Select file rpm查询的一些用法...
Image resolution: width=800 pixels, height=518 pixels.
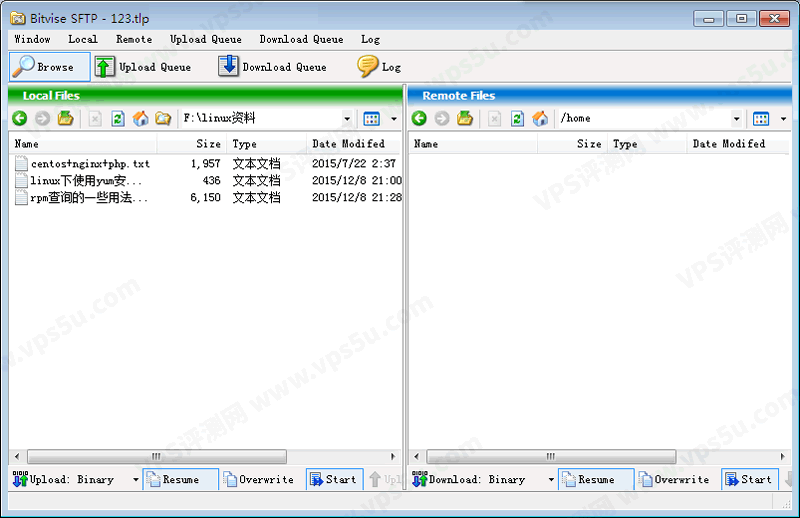(82, 198)
